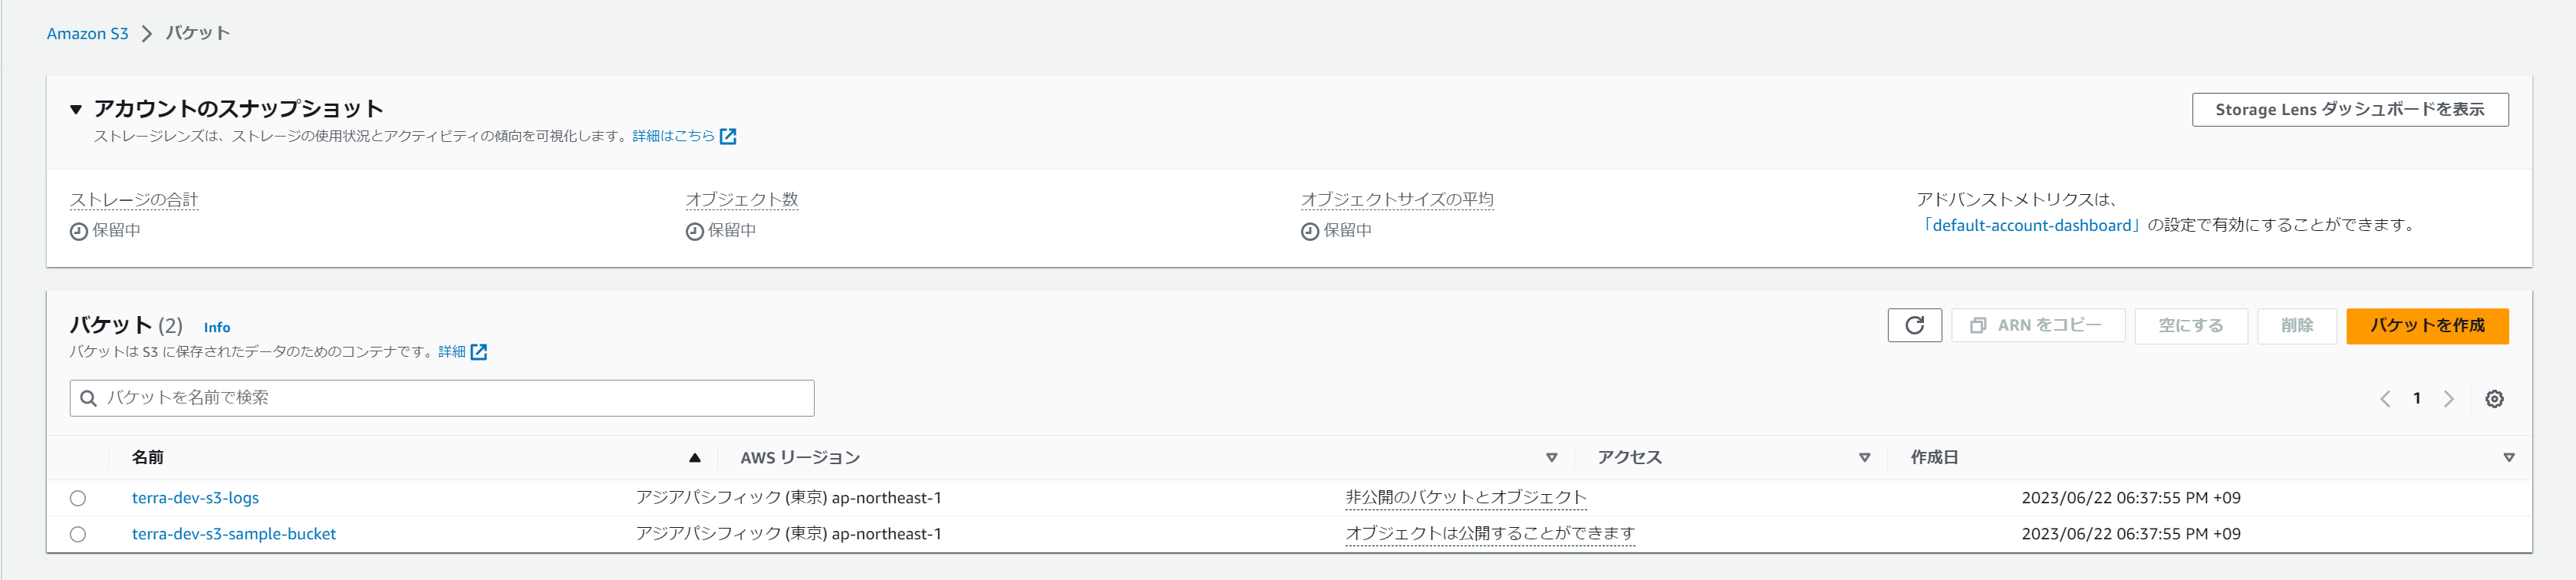This screenshot has height=580, width=2576.
Task: Click clock icon under ストレージの合計
Action: (x=78, y=231)
